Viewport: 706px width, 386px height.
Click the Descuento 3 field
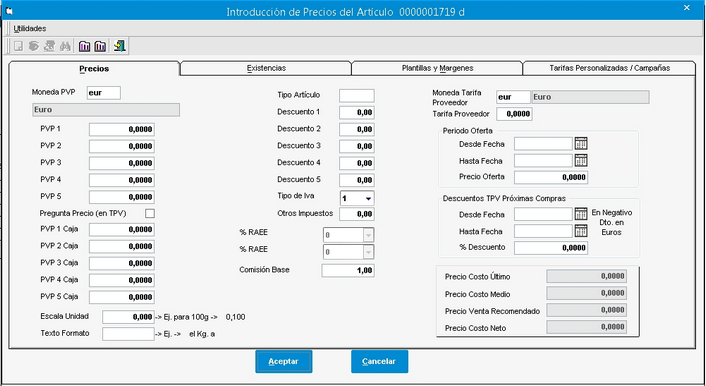pyautogui.click(x=357, y=146)
